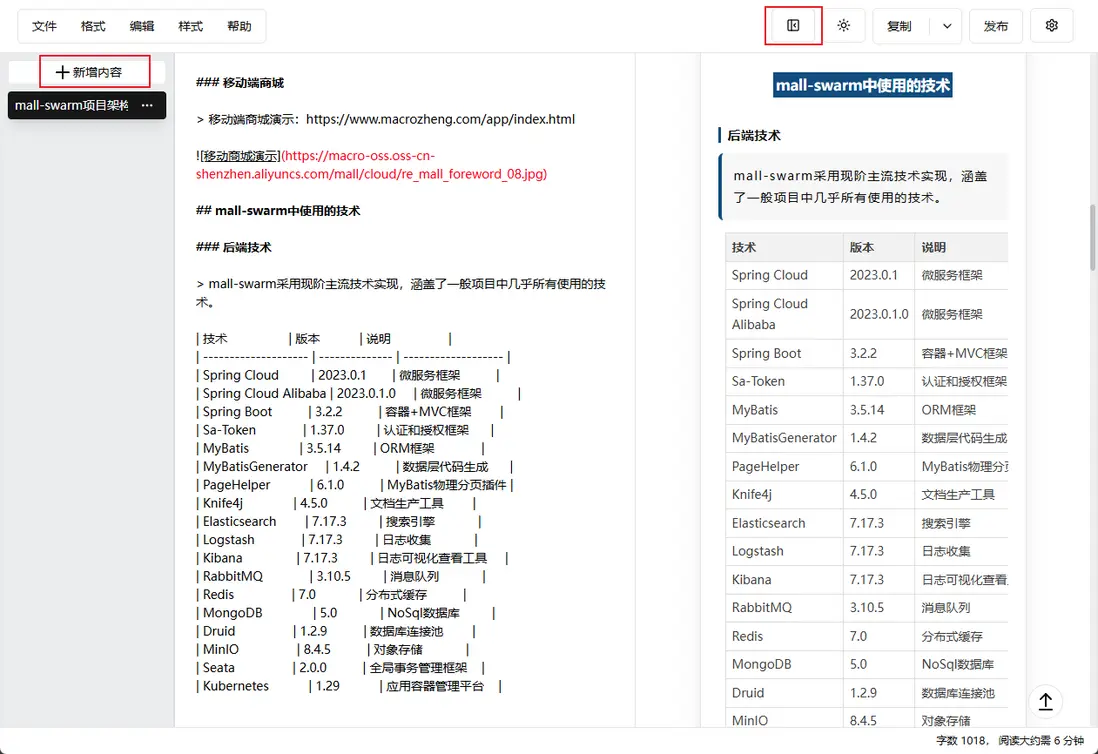This screenshot has height=754, width=1098.
Task: Click the '## mall-swarm中使用的技术' heading in editor
Action: coord(278,211)
